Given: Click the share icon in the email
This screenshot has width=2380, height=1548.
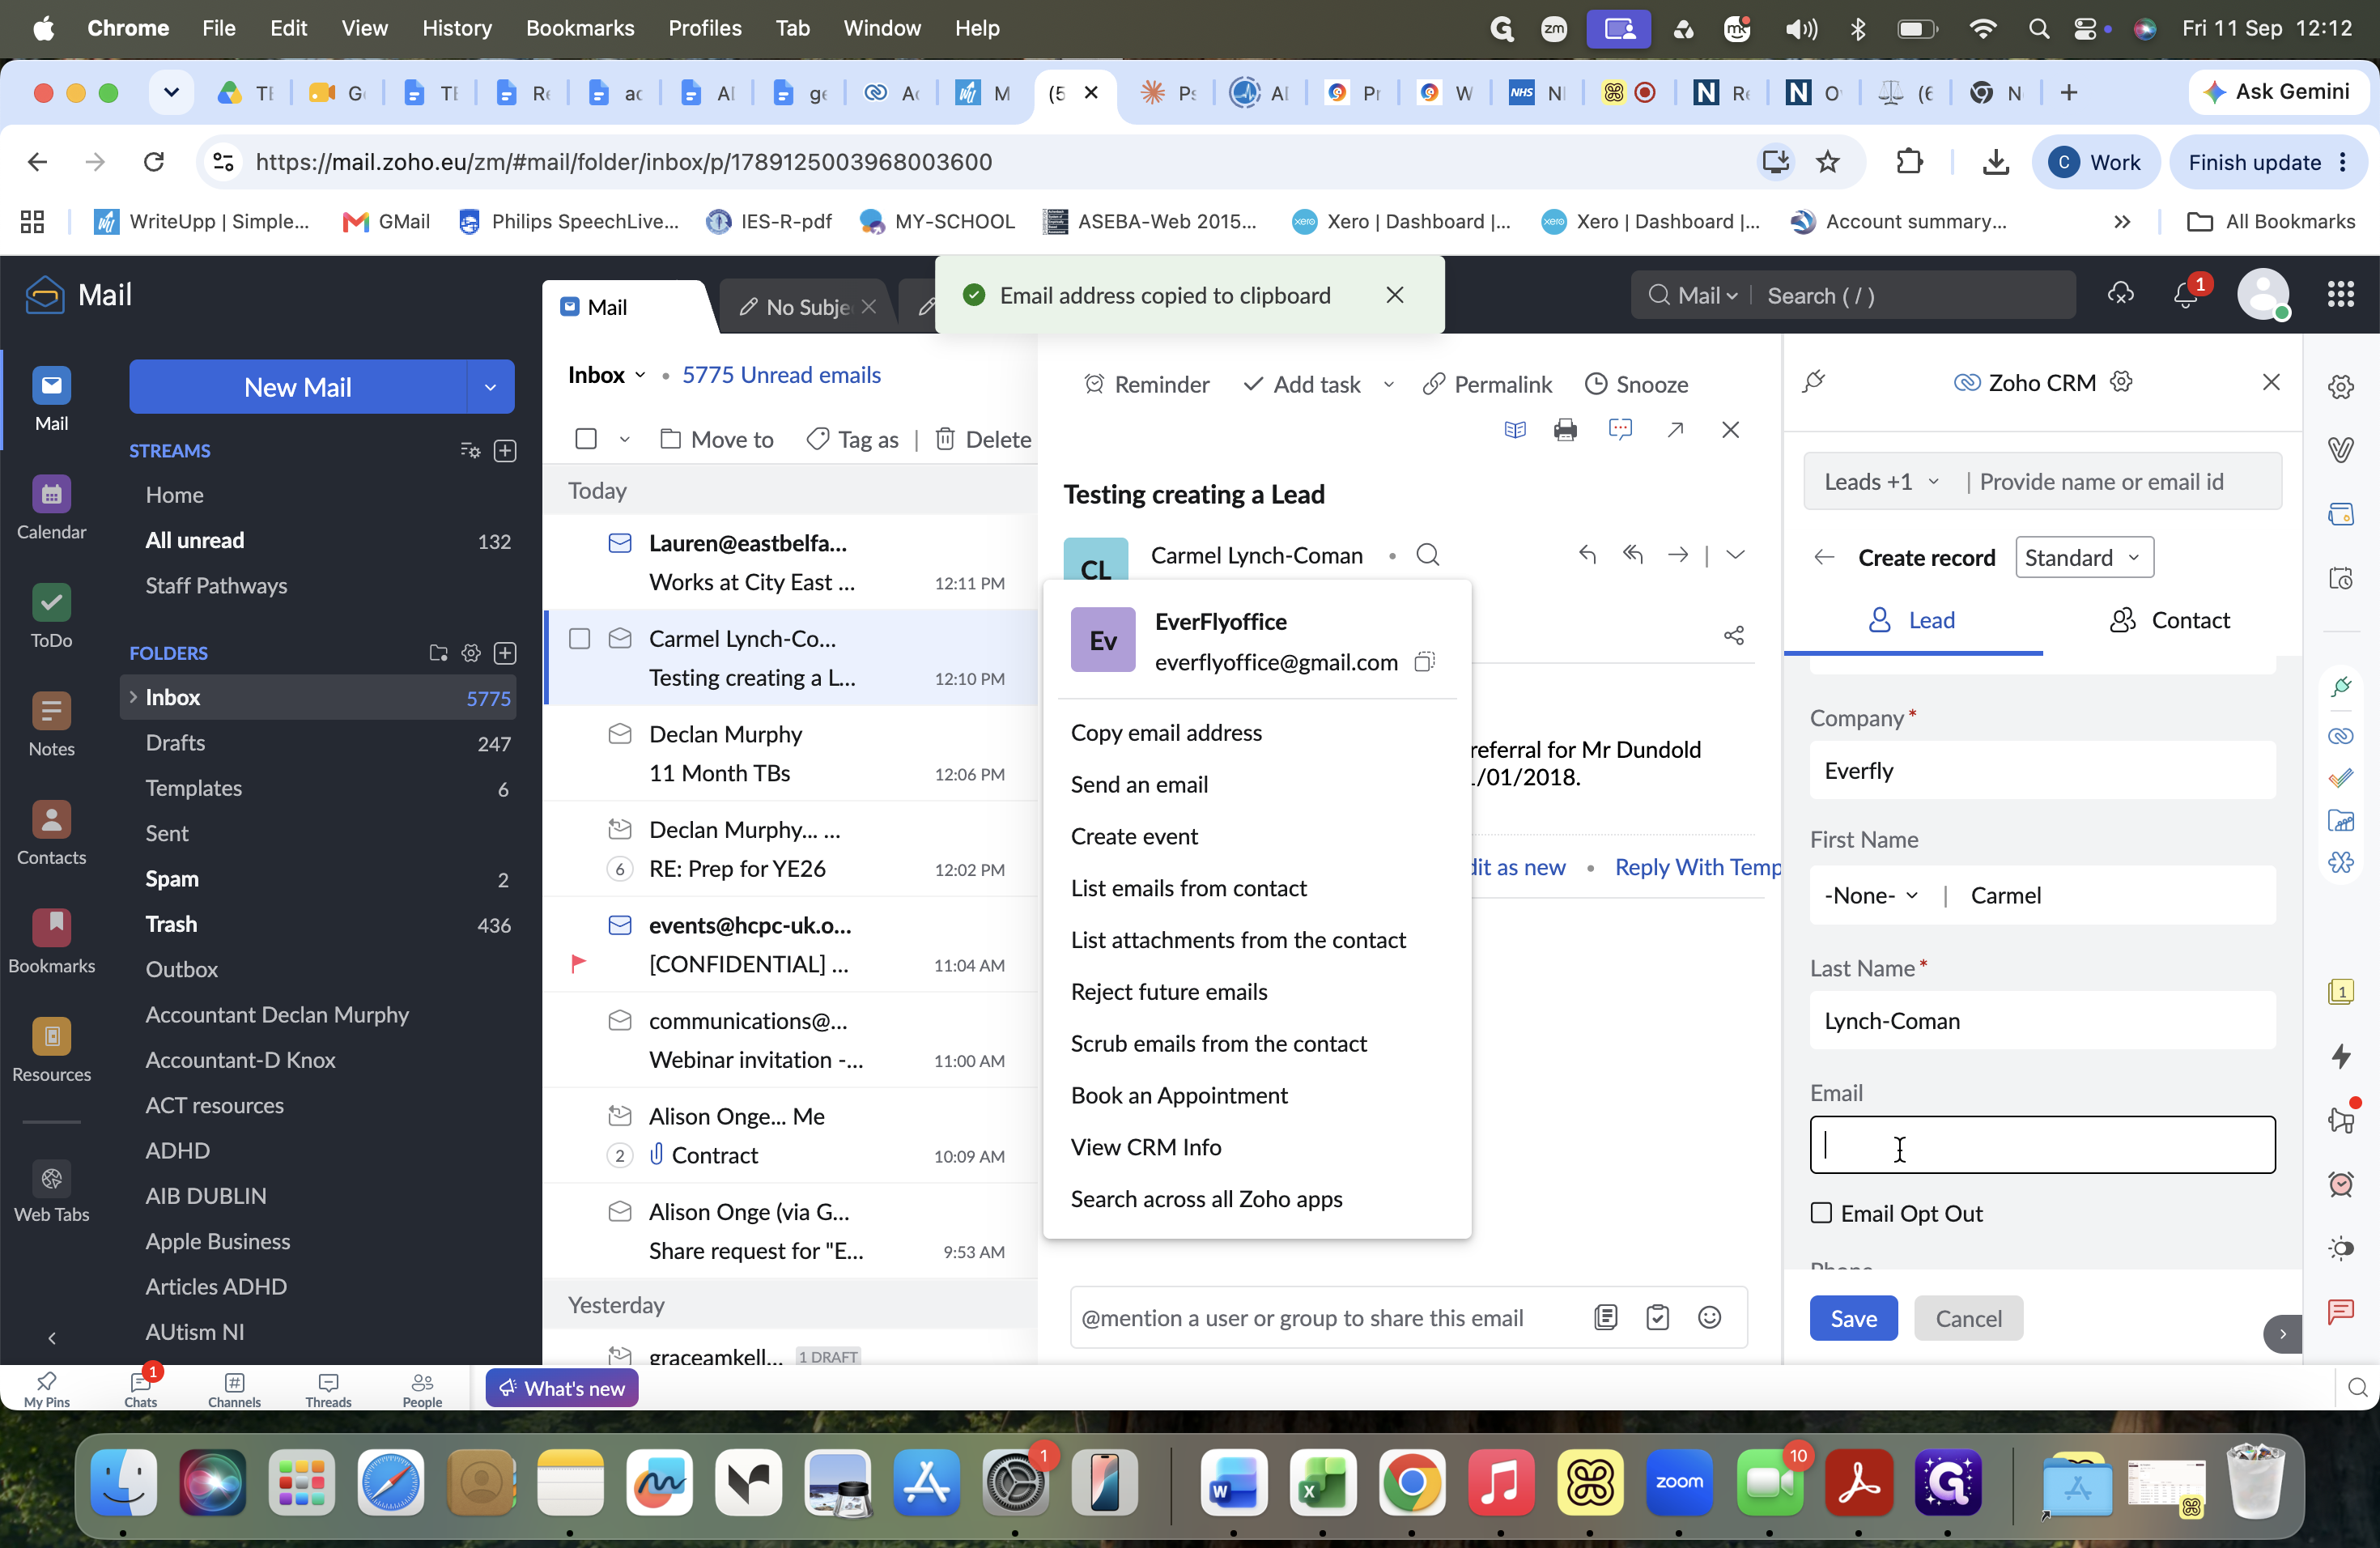Looking at the screenshot, I should click(1733, 636).
